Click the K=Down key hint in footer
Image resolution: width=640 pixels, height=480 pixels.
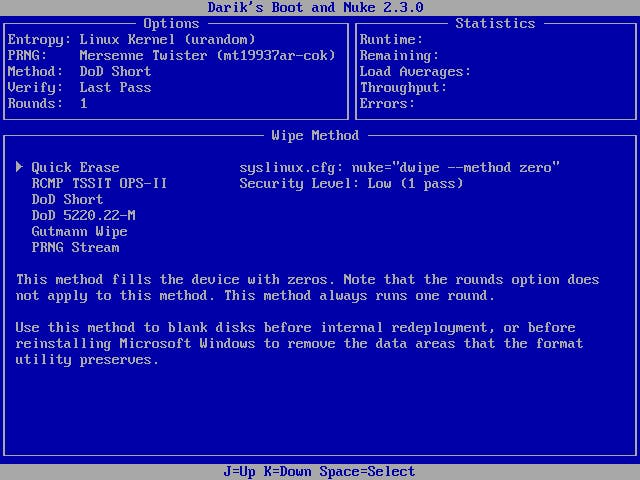[287, 471]
